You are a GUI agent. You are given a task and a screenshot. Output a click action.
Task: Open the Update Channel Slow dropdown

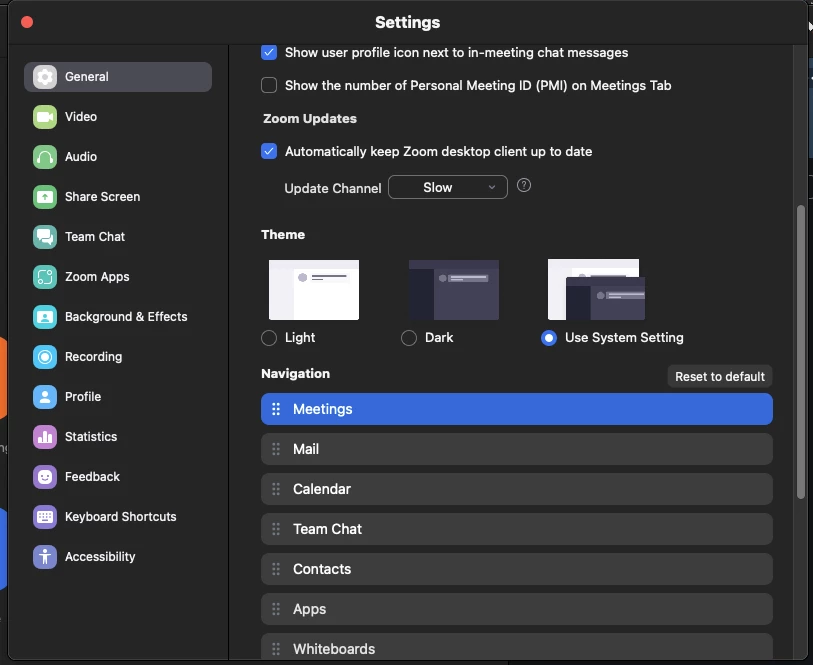(x=447, y=187)
